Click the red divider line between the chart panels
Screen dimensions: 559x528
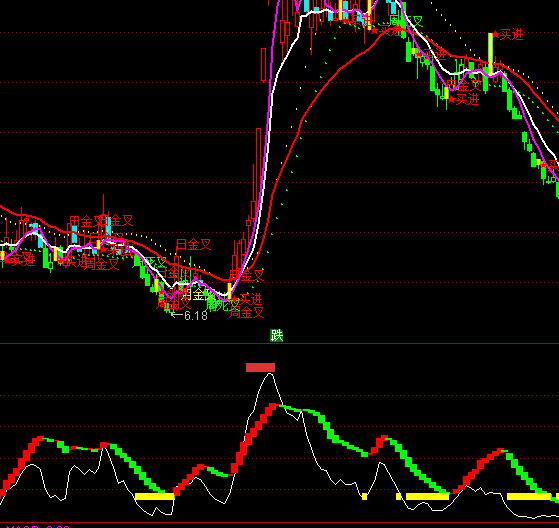(x=280, y=344)
